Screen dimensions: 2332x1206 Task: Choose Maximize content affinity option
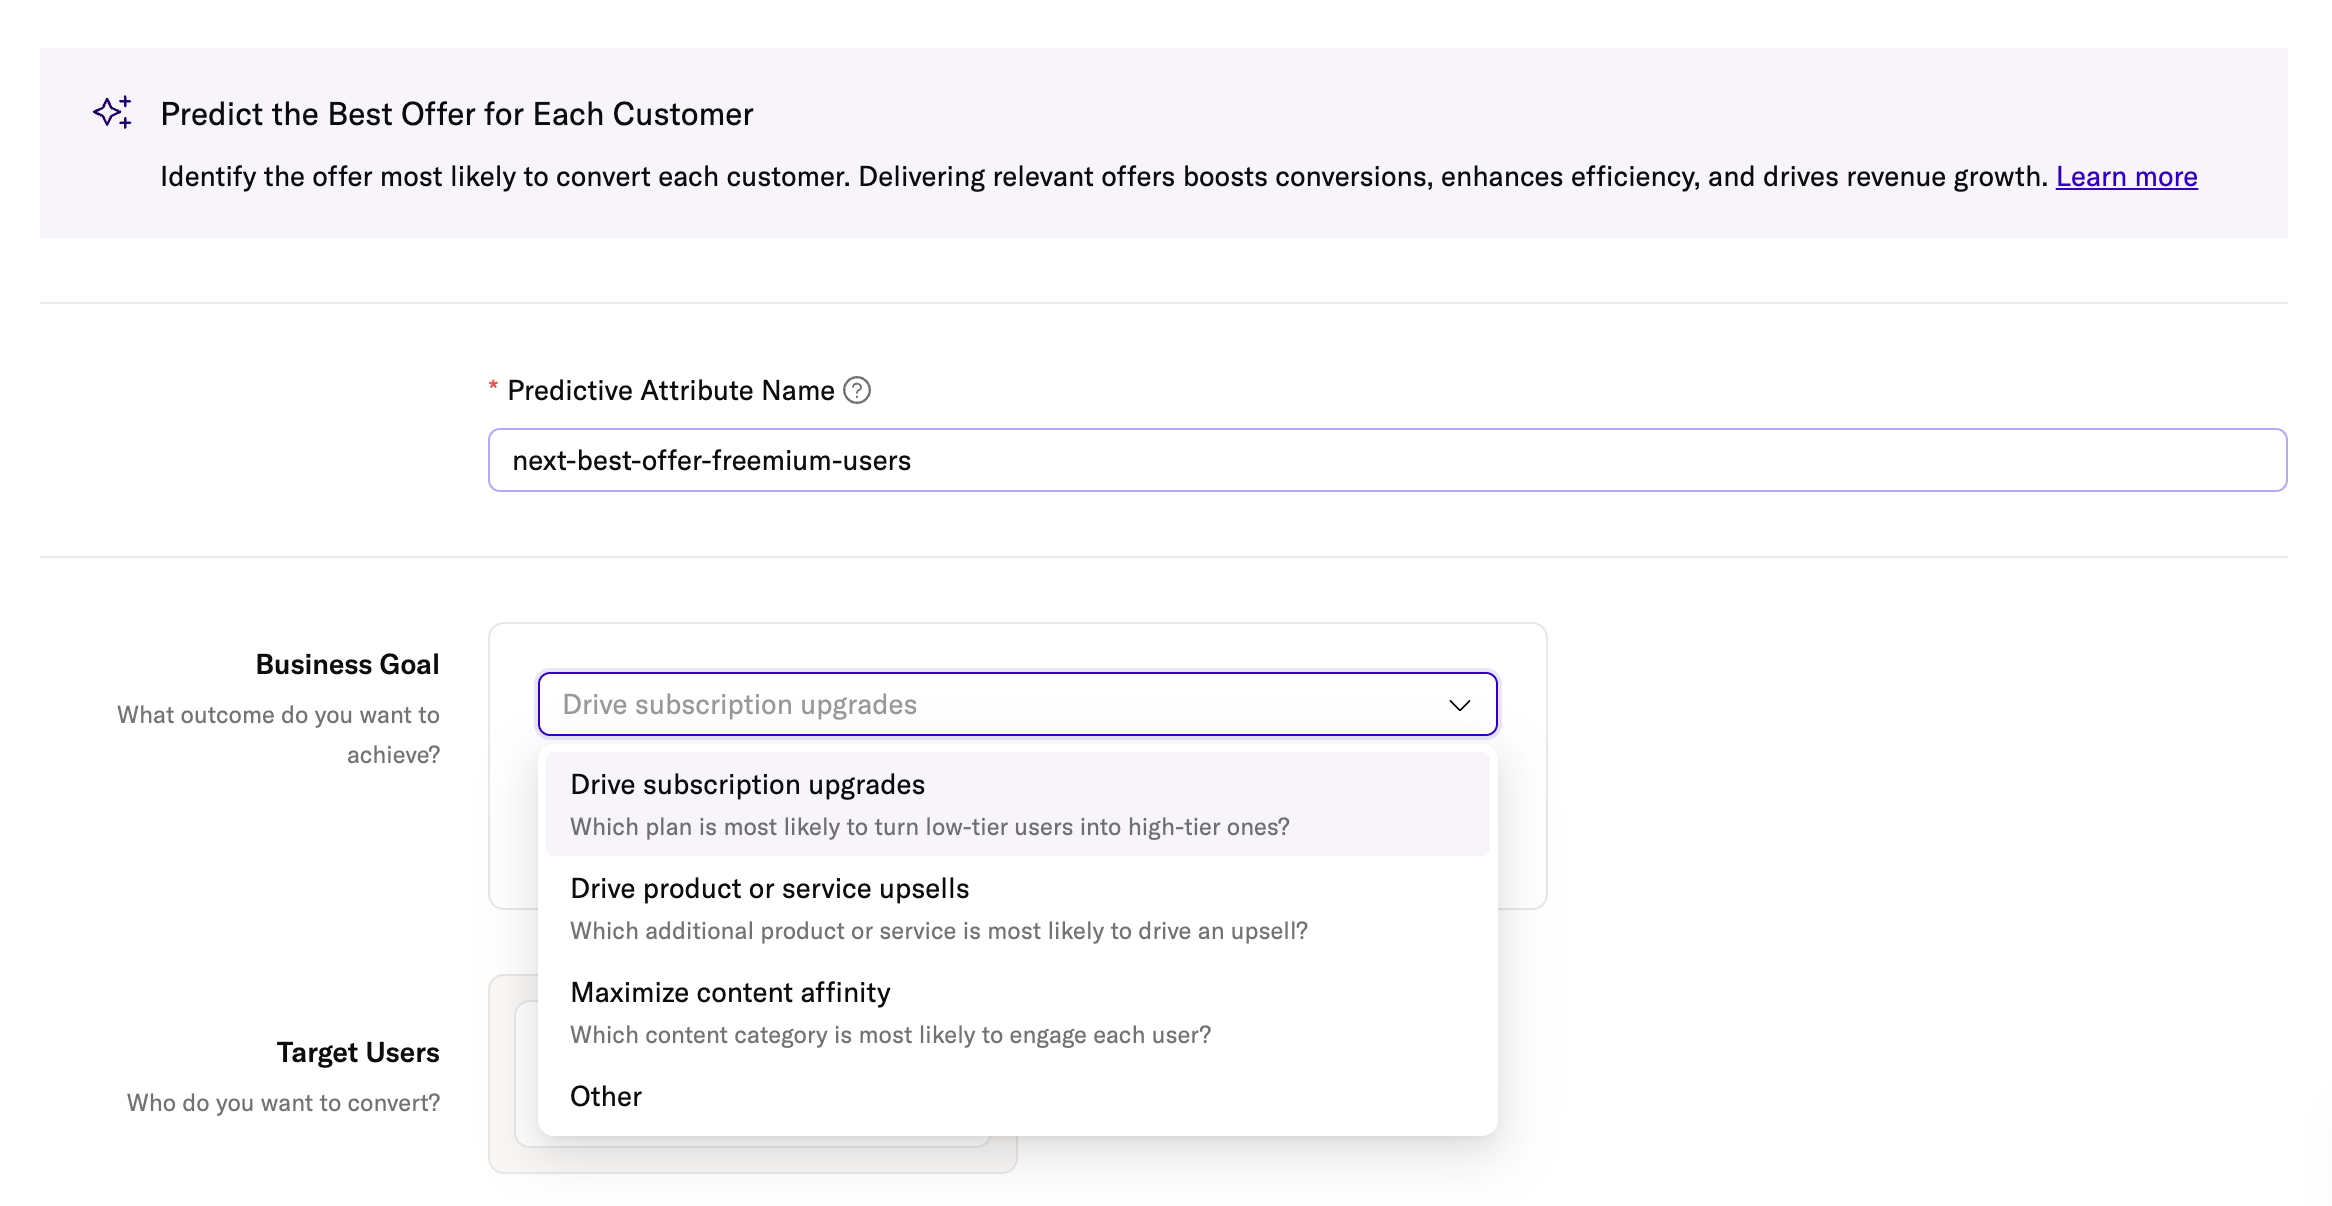pyautogui.click(x=730, y=993)
